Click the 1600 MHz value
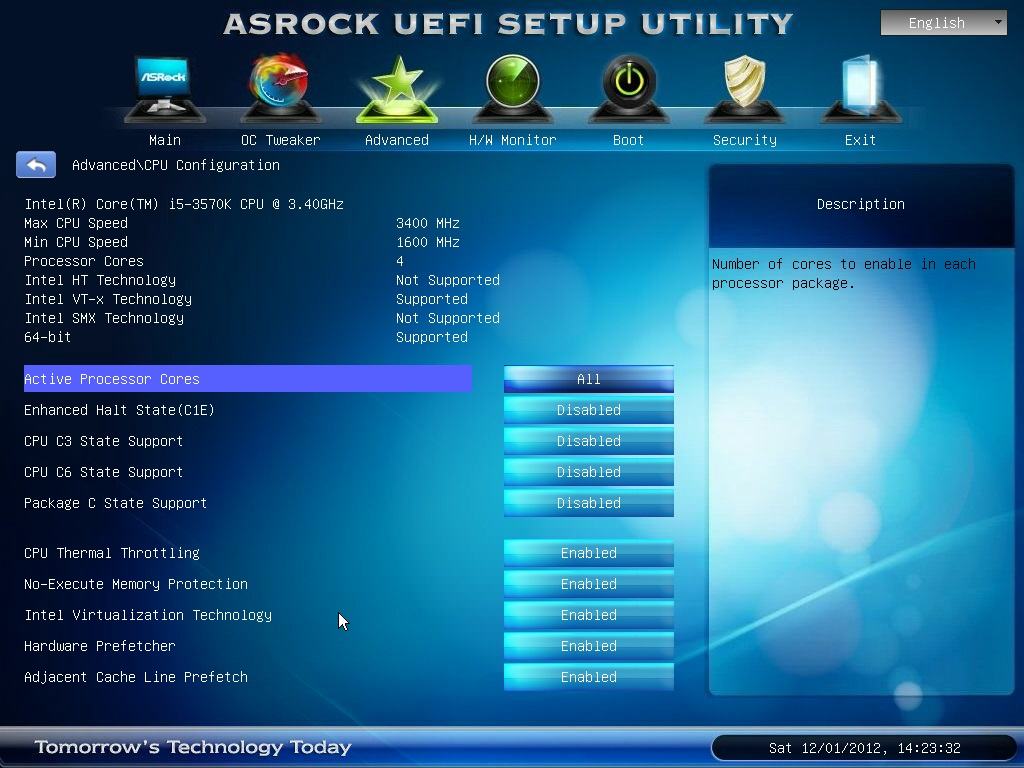The width and height of the screenshot is (1024, 768). [x=428, y=242]
